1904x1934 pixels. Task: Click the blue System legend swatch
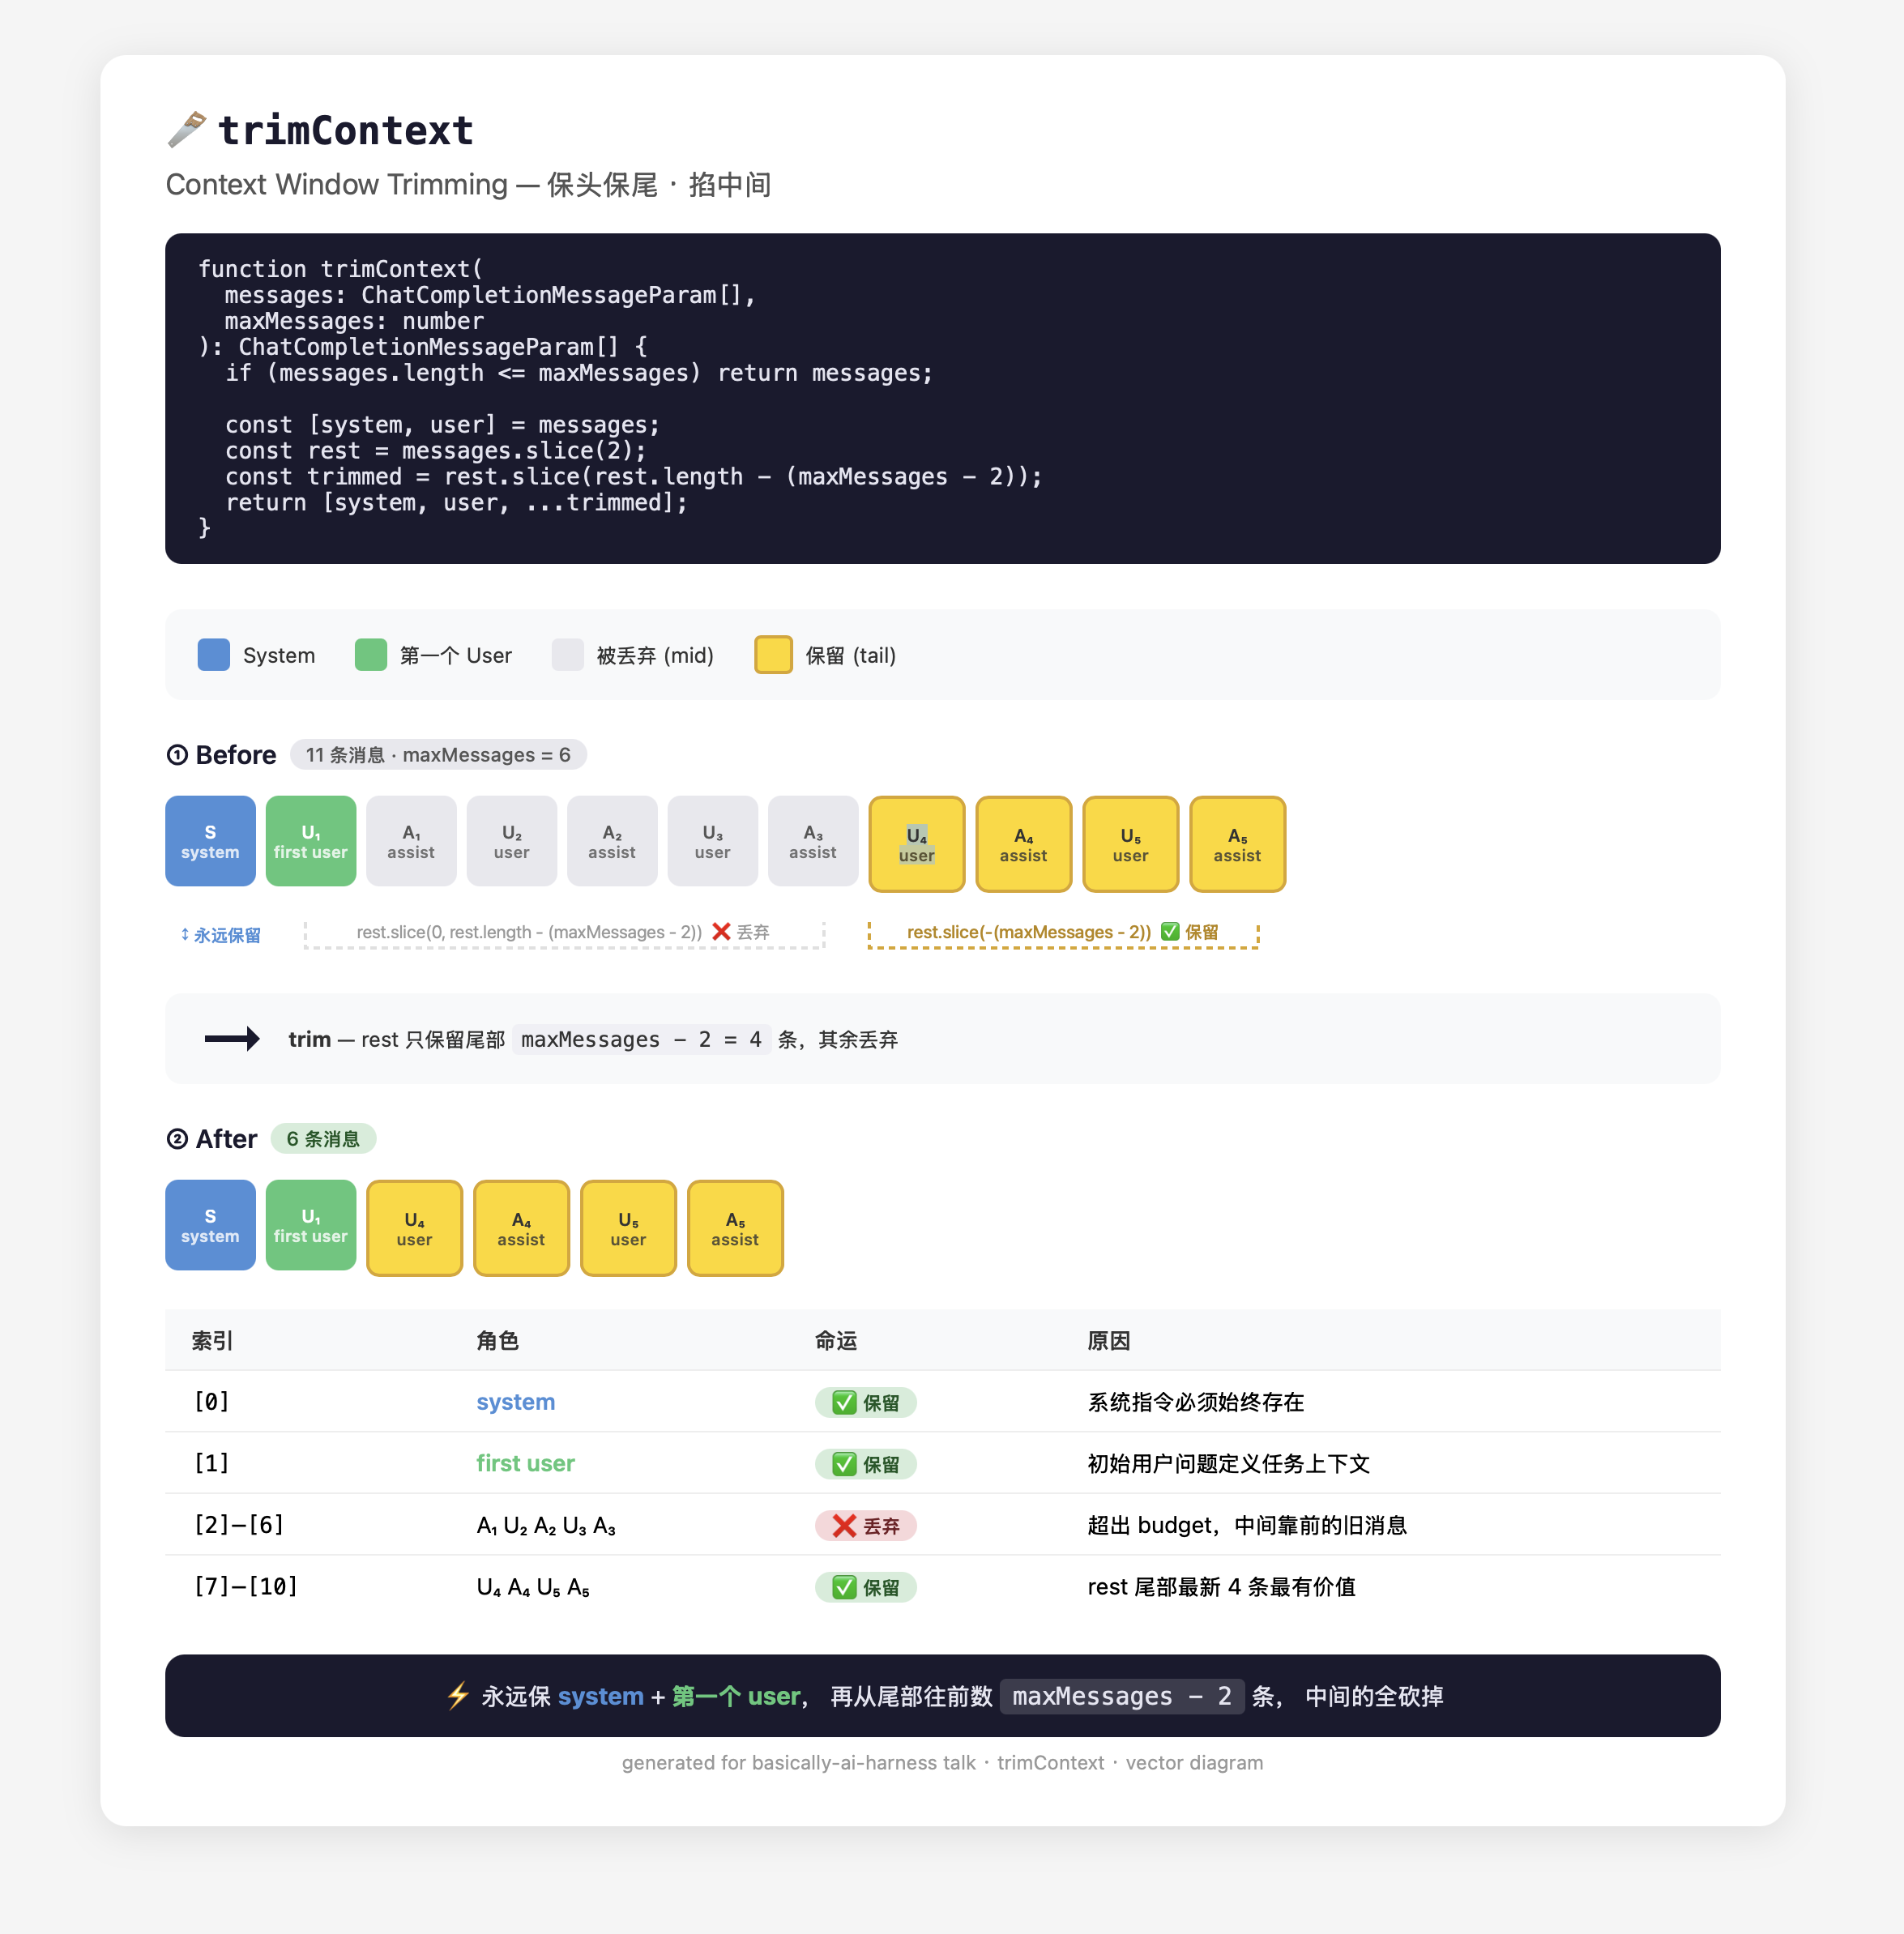point(214,655)
